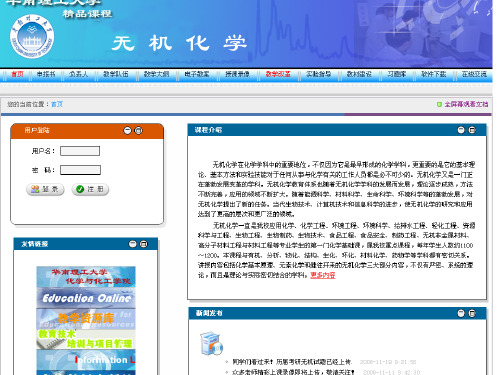
Task: Click the software box icon in the news panel
Action: pos(211,343)
